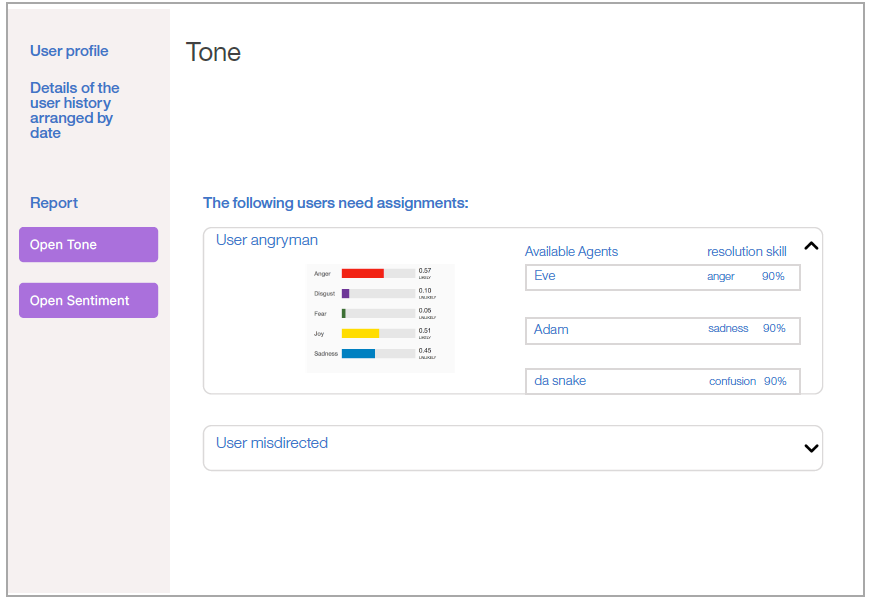Click the Open Sentiment button
This screenshot has height=601, width=873.
(89, 300)
